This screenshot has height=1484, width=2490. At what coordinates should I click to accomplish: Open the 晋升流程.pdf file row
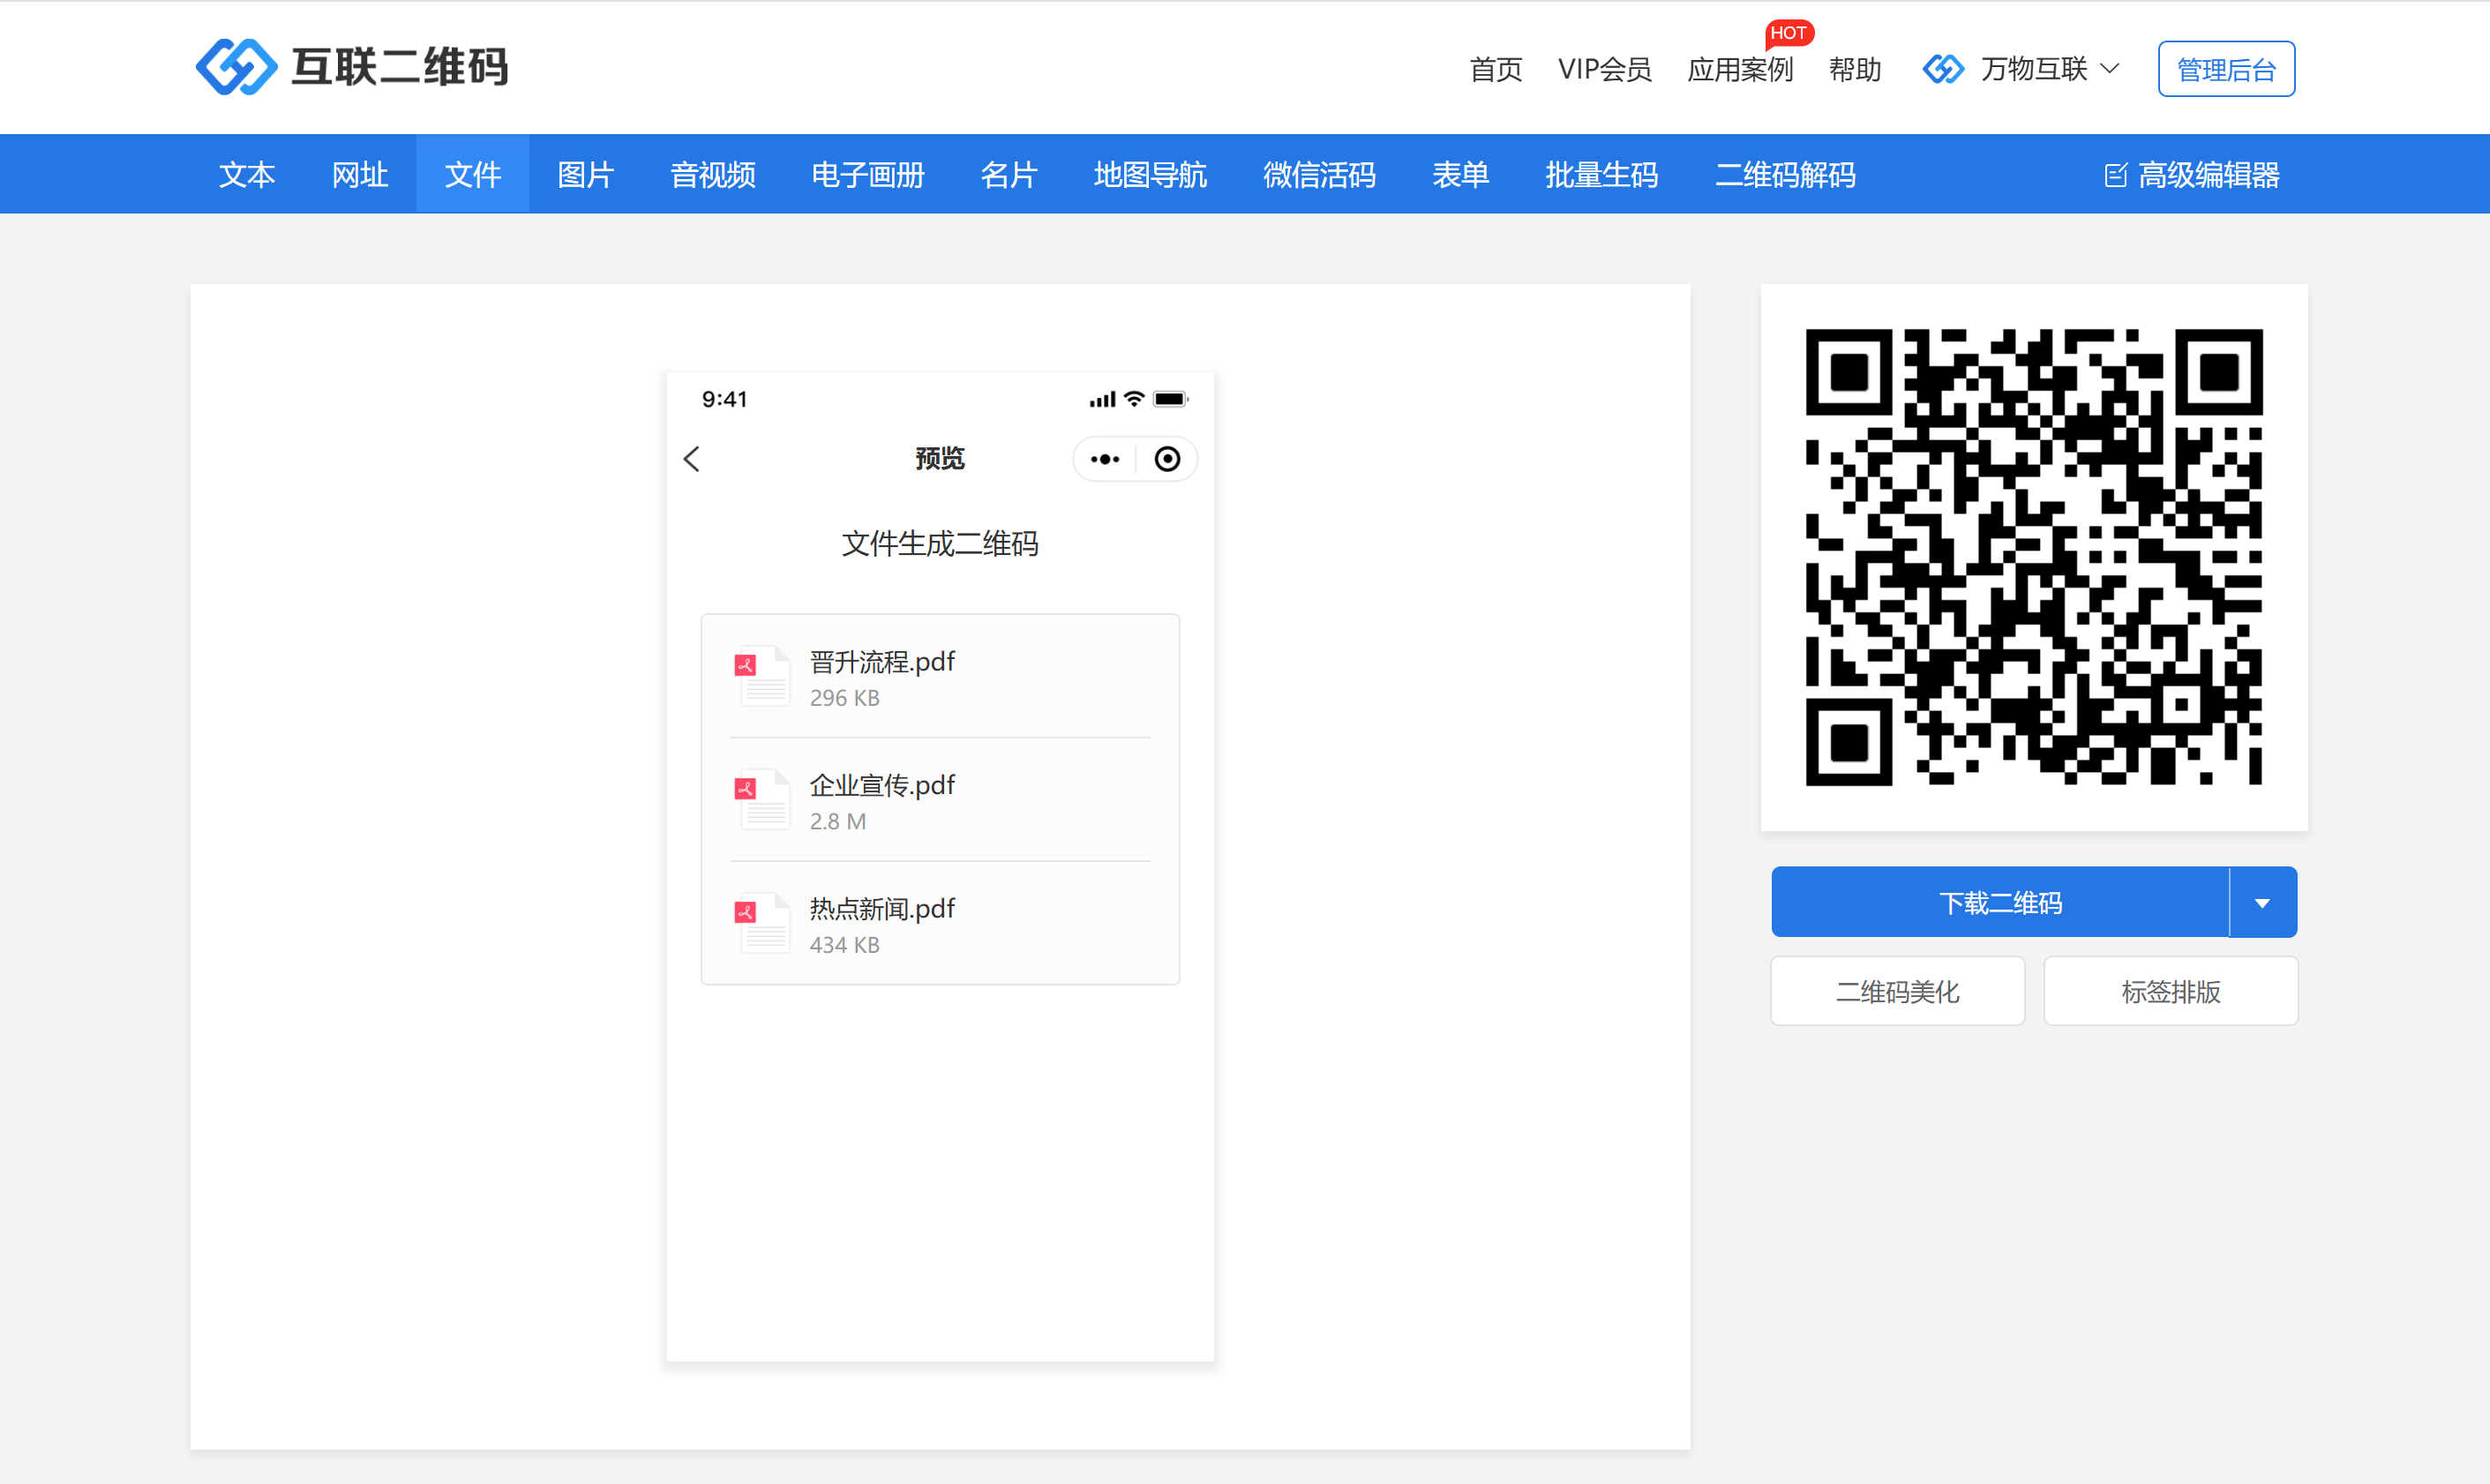point(941,677)
